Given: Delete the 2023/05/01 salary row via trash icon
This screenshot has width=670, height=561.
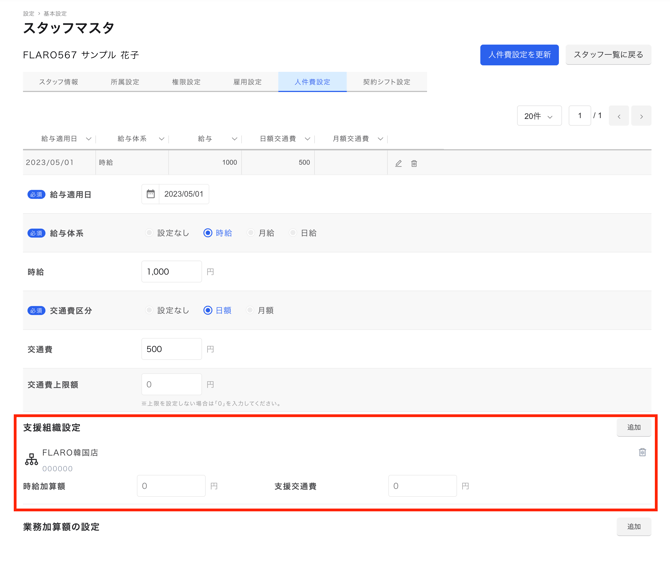Looking at the screenshot, I should (x=414, y=163).
